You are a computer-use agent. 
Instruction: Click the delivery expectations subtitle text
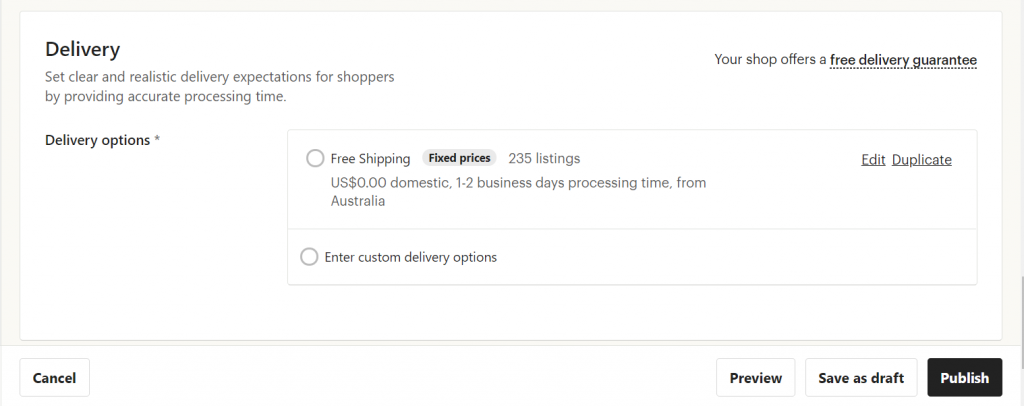[219, 86]
